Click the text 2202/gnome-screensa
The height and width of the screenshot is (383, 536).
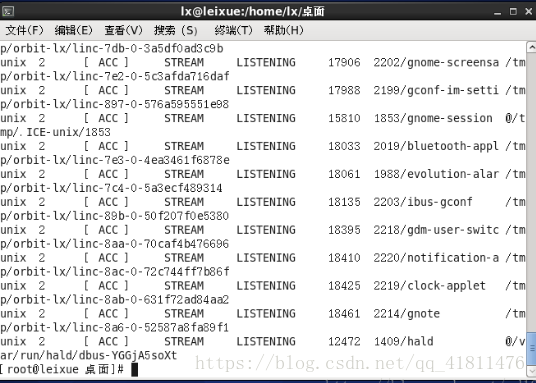(436, 63)
